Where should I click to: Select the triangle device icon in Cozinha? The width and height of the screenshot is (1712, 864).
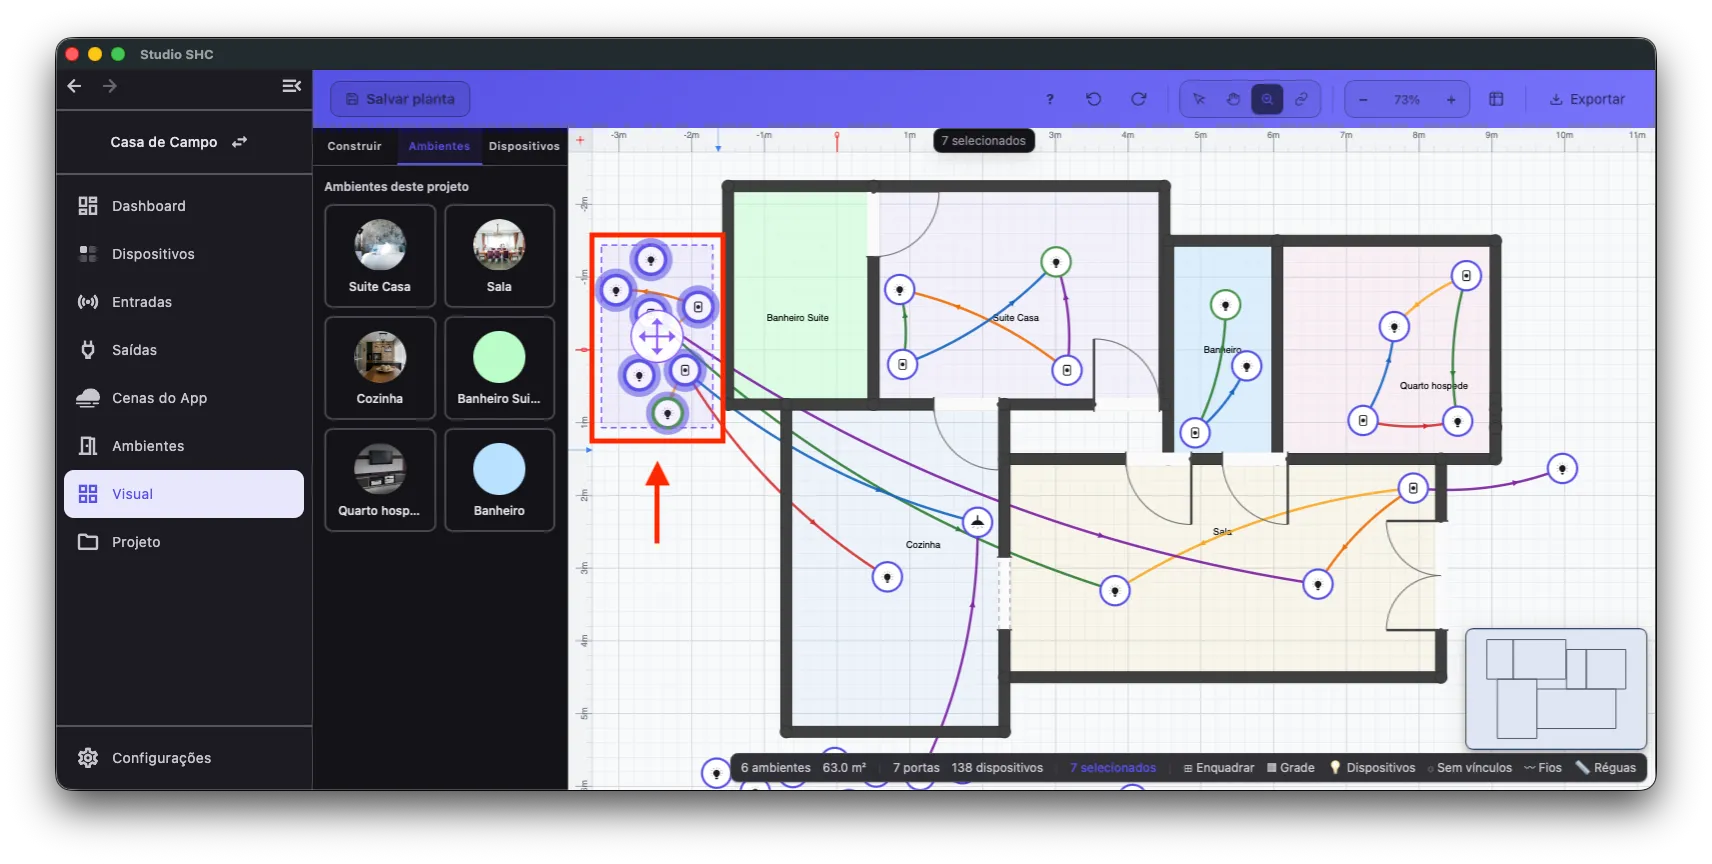(977, 521)
